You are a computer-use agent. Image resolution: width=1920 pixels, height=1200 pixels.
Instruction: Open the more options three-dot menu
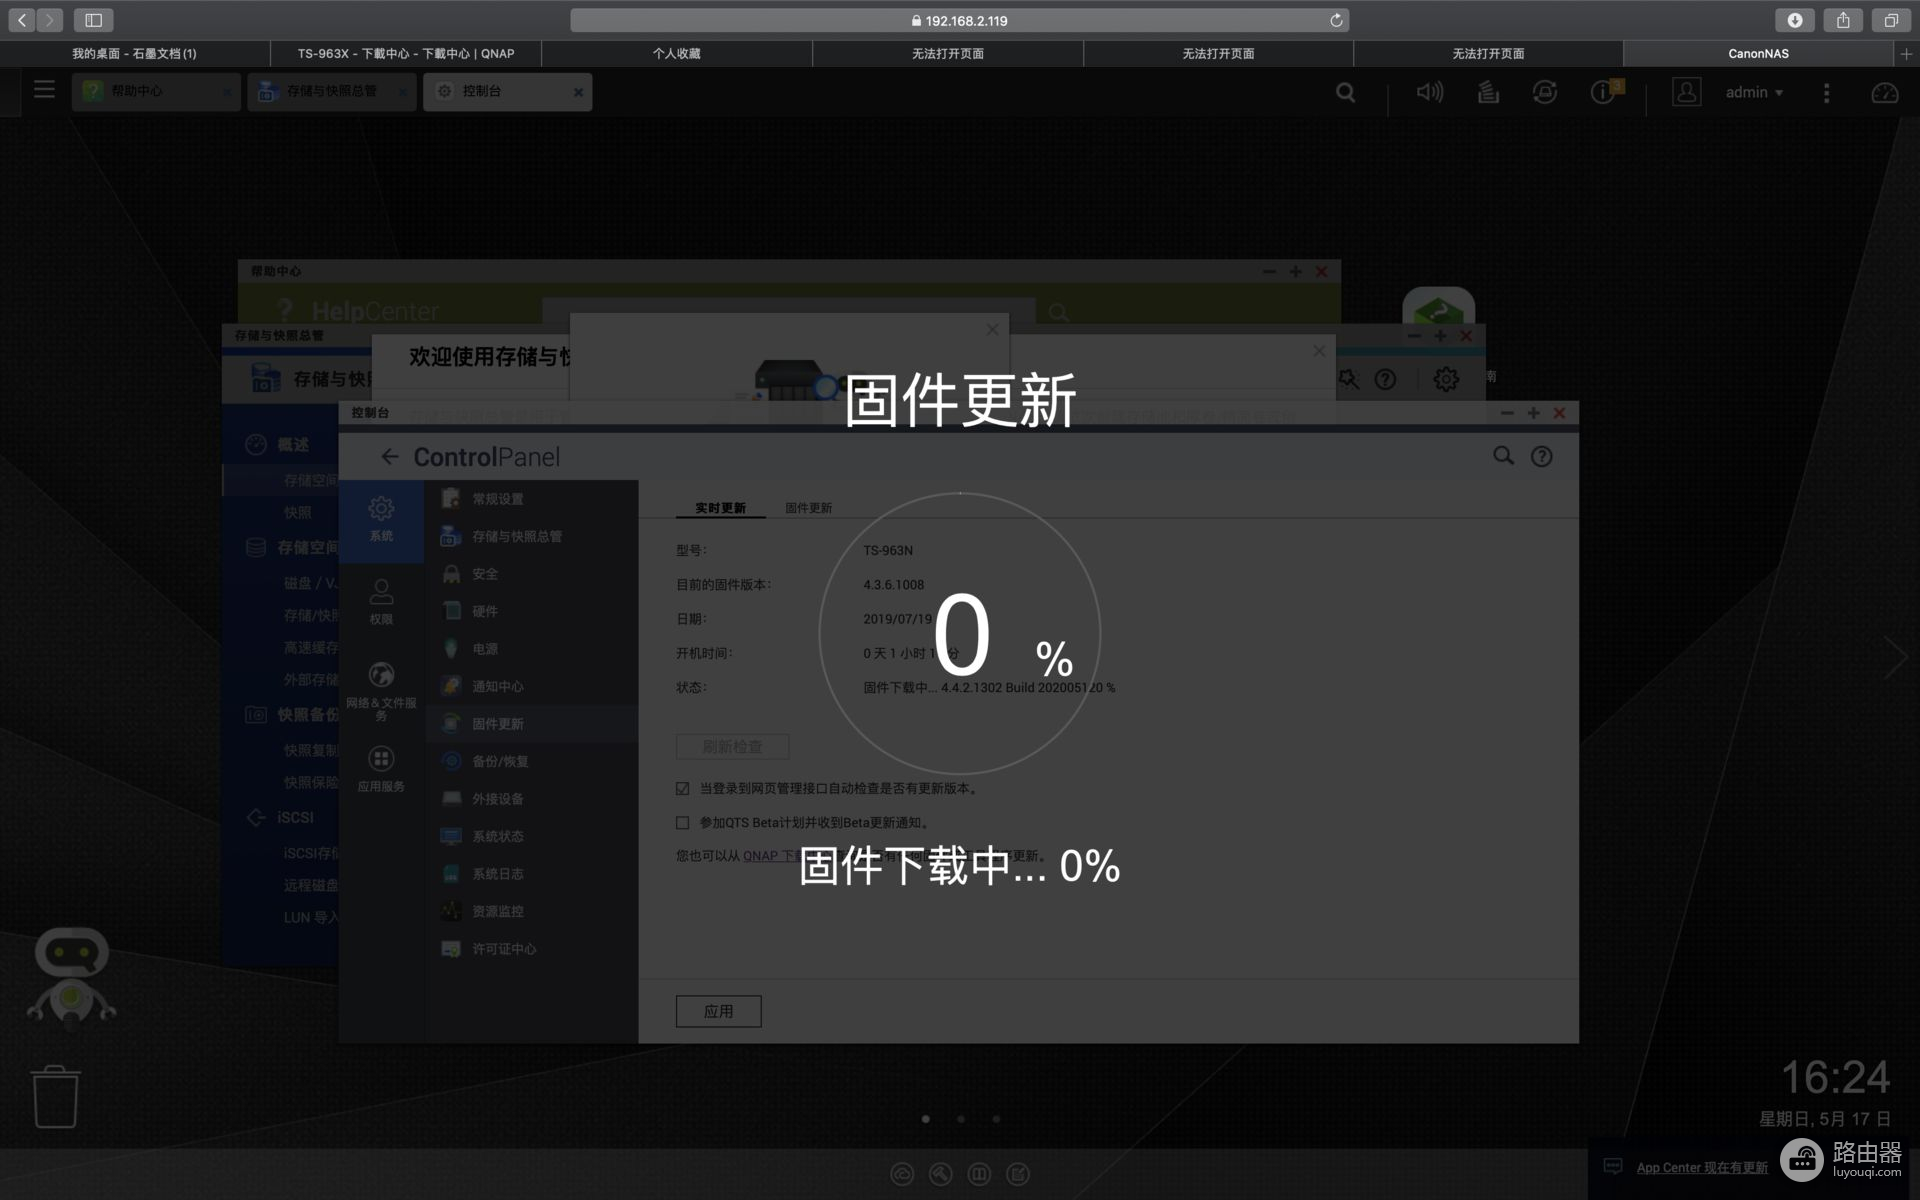pos(1826,92)
